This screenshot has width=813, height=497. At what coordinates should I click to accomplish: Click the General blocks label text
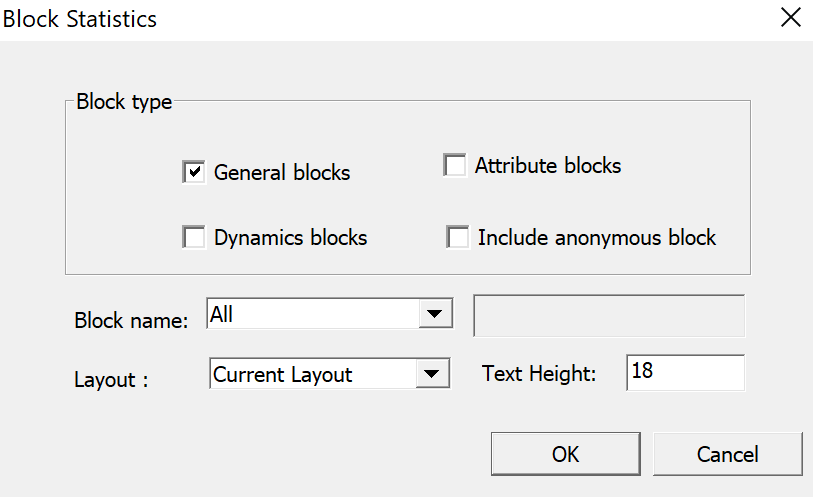pos(282,173)
